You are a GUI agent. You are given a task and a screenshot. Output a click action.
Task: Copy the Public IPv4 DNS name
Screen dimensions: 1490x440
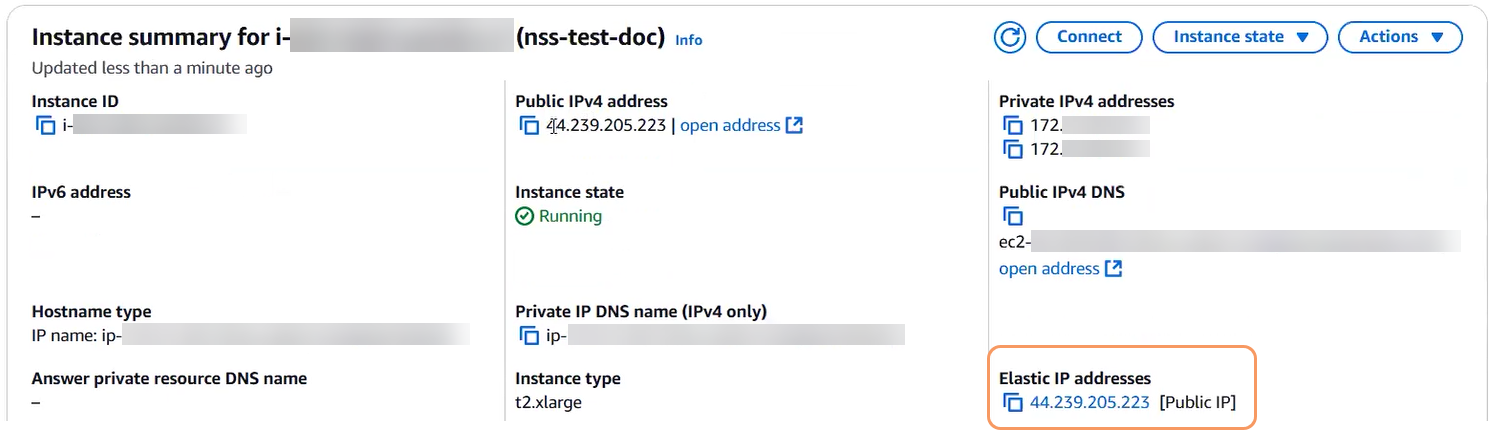coord(1013,217)
